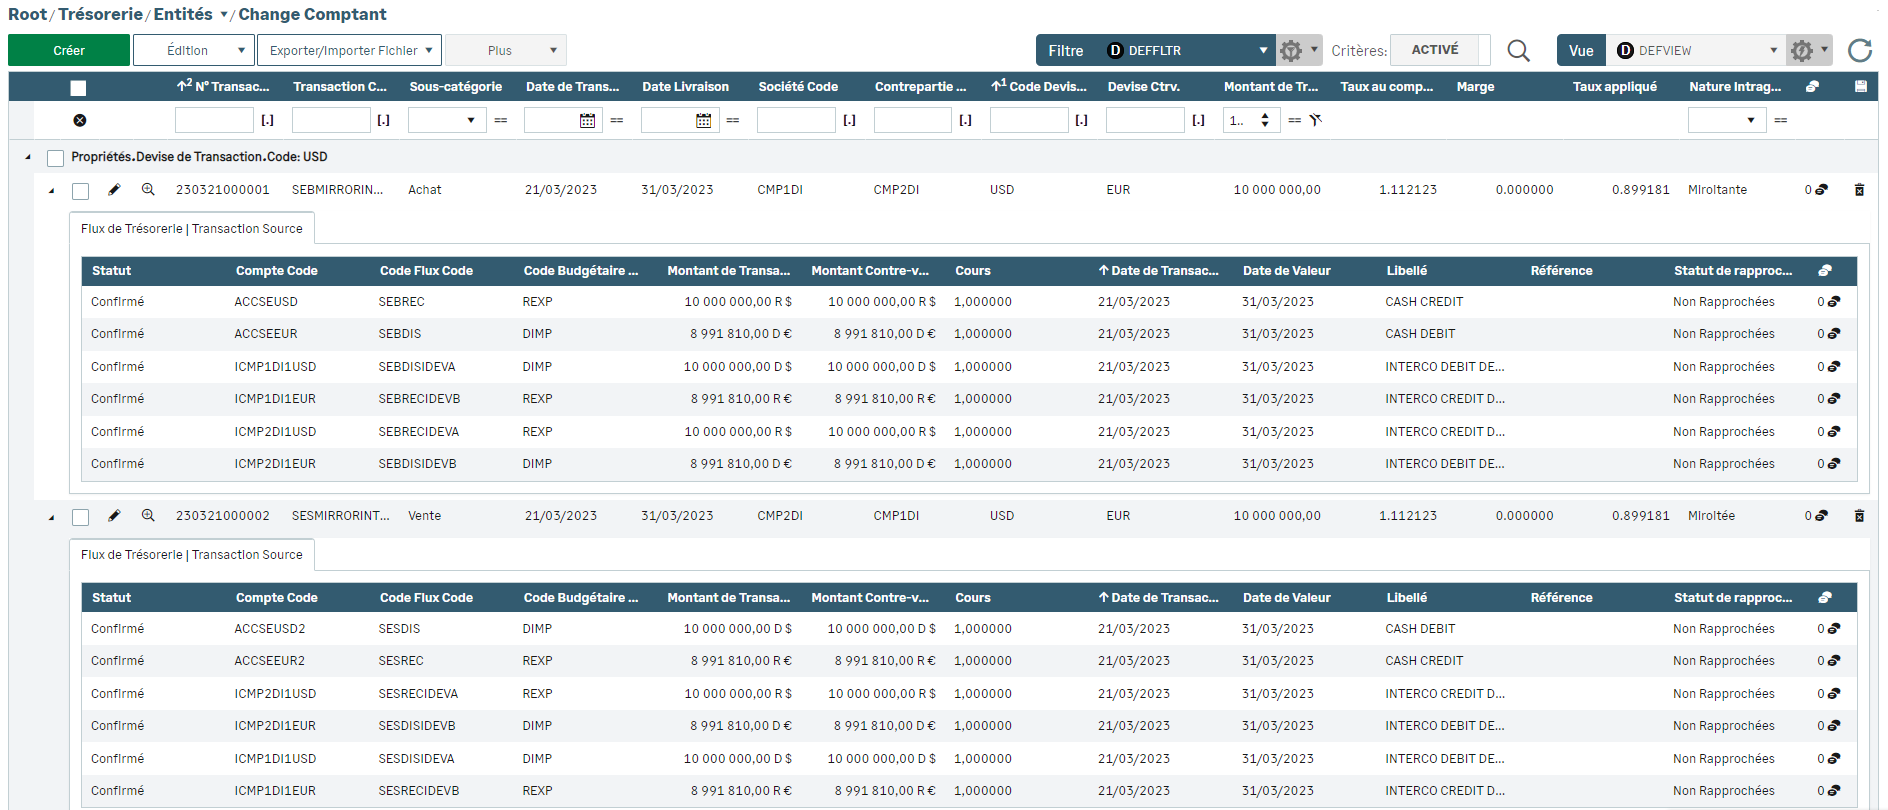The width and height of the screenshot is (1888, 810).
Task: Open the Édition dropdown
Action: tap(193, 50)
